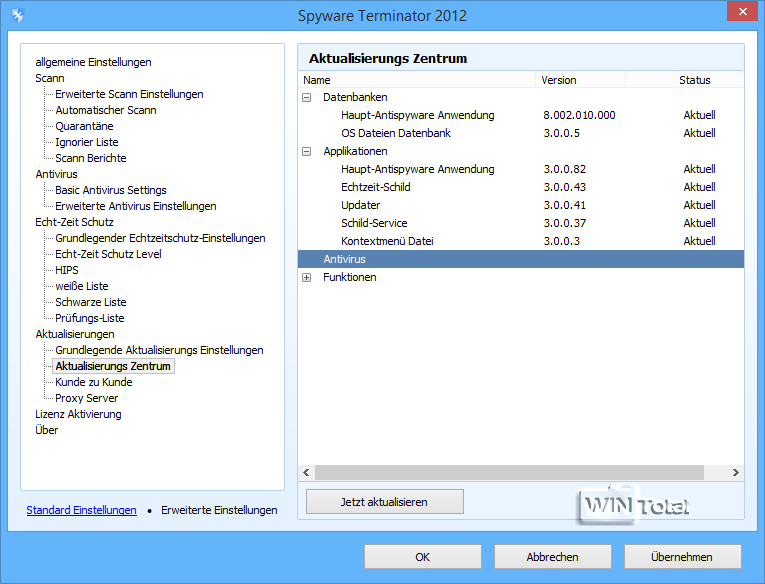Viewport: 765px width, 584px height.
Task: Click Jetzt aktualisieren button
Action: [384, 502]
